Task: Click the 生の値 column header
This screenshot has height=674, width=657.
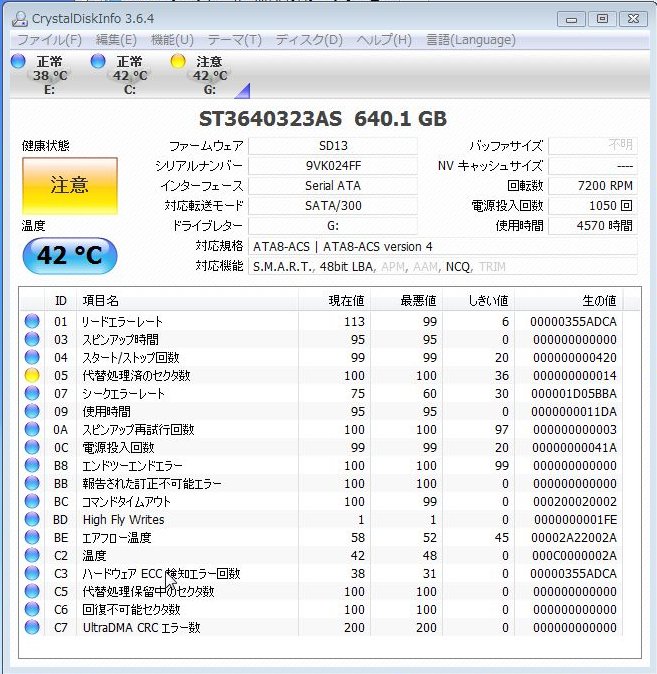Action: click(x=568, y=300)
